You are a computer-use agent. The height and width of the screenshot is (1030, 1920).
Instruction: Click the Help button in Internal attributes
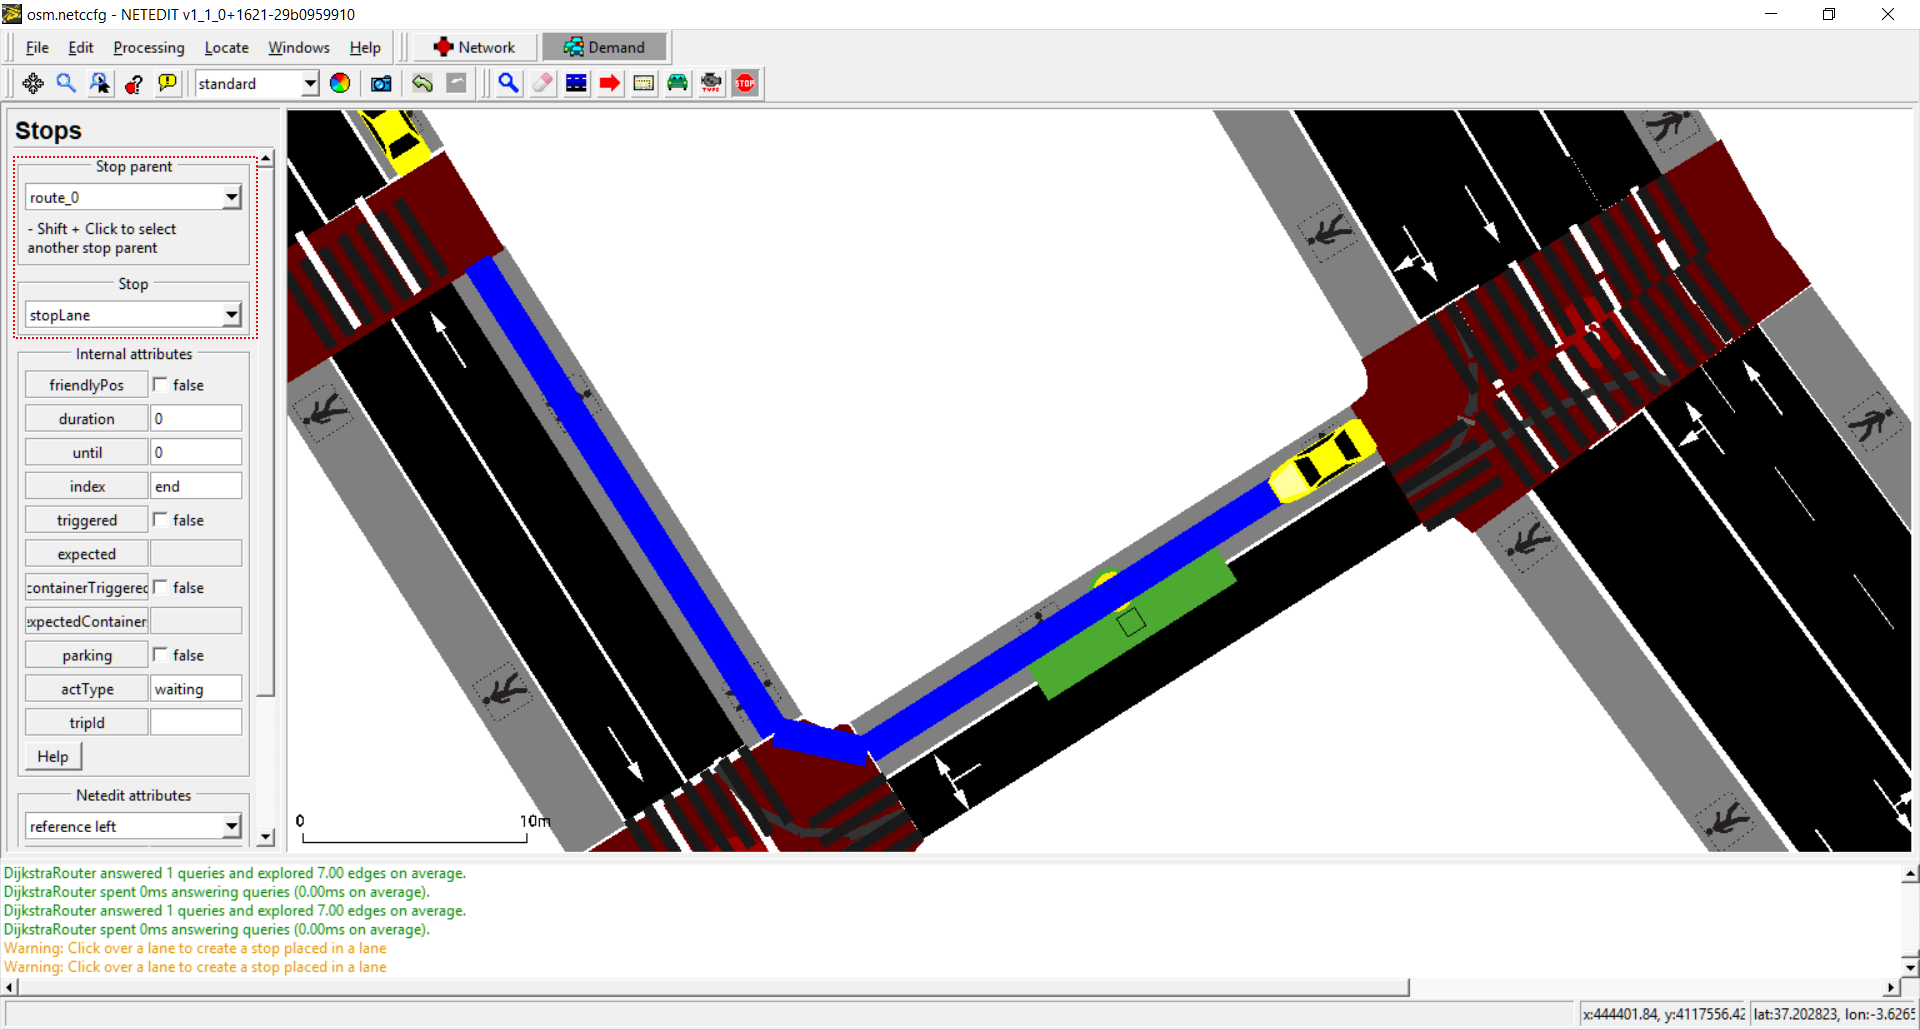53,757
